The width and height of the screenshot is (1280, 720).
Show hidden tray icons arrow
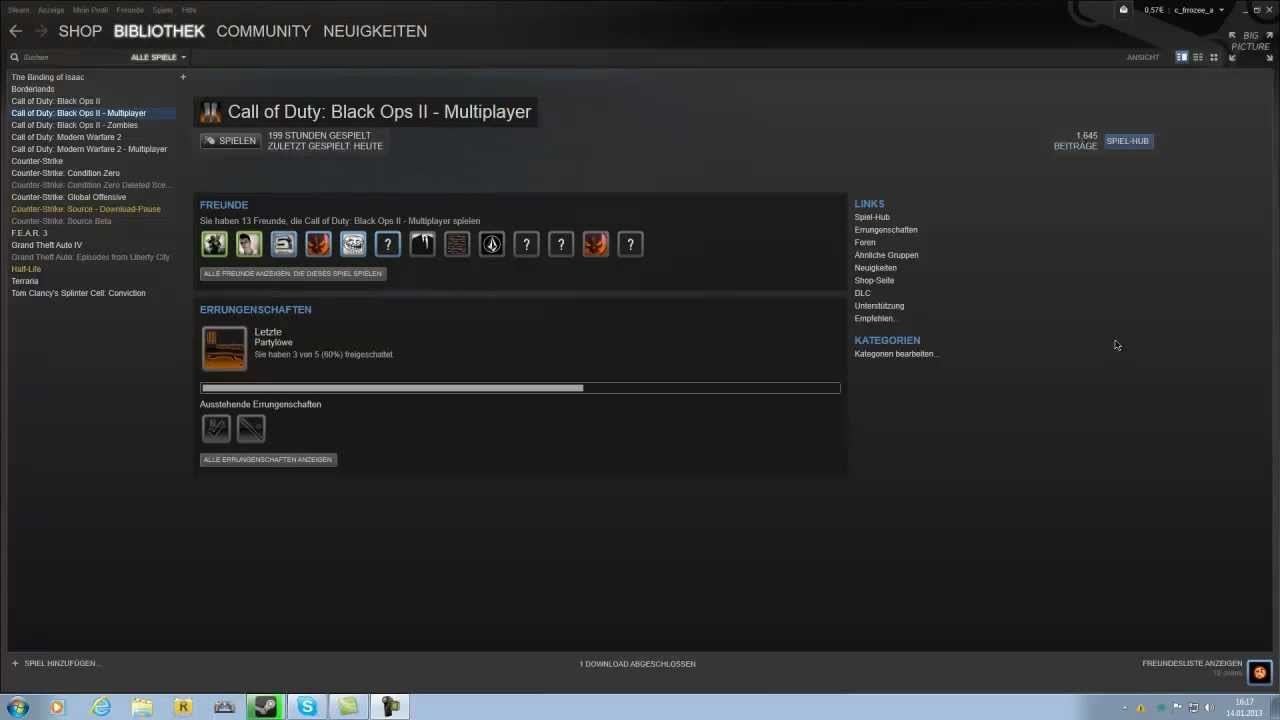point(1124,707)
